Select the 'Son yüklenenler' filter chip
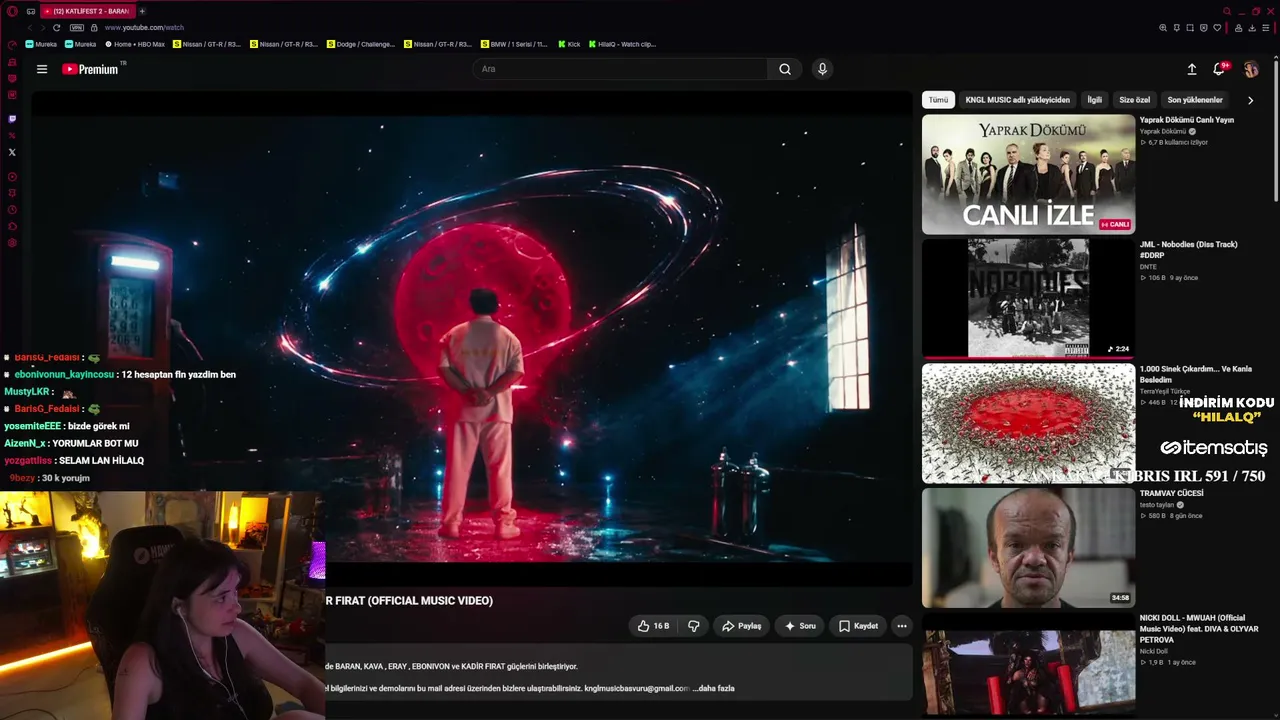This screenshot has height=720, width=1280. (x=1195, y=100)
